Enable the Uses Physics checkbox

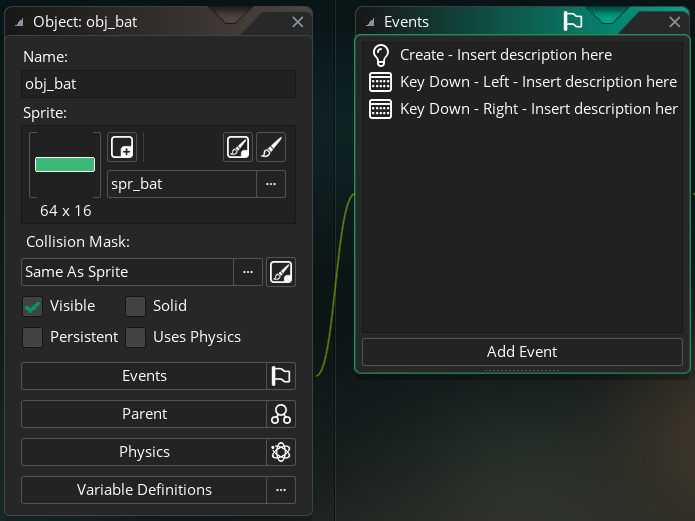pos(135,337)
